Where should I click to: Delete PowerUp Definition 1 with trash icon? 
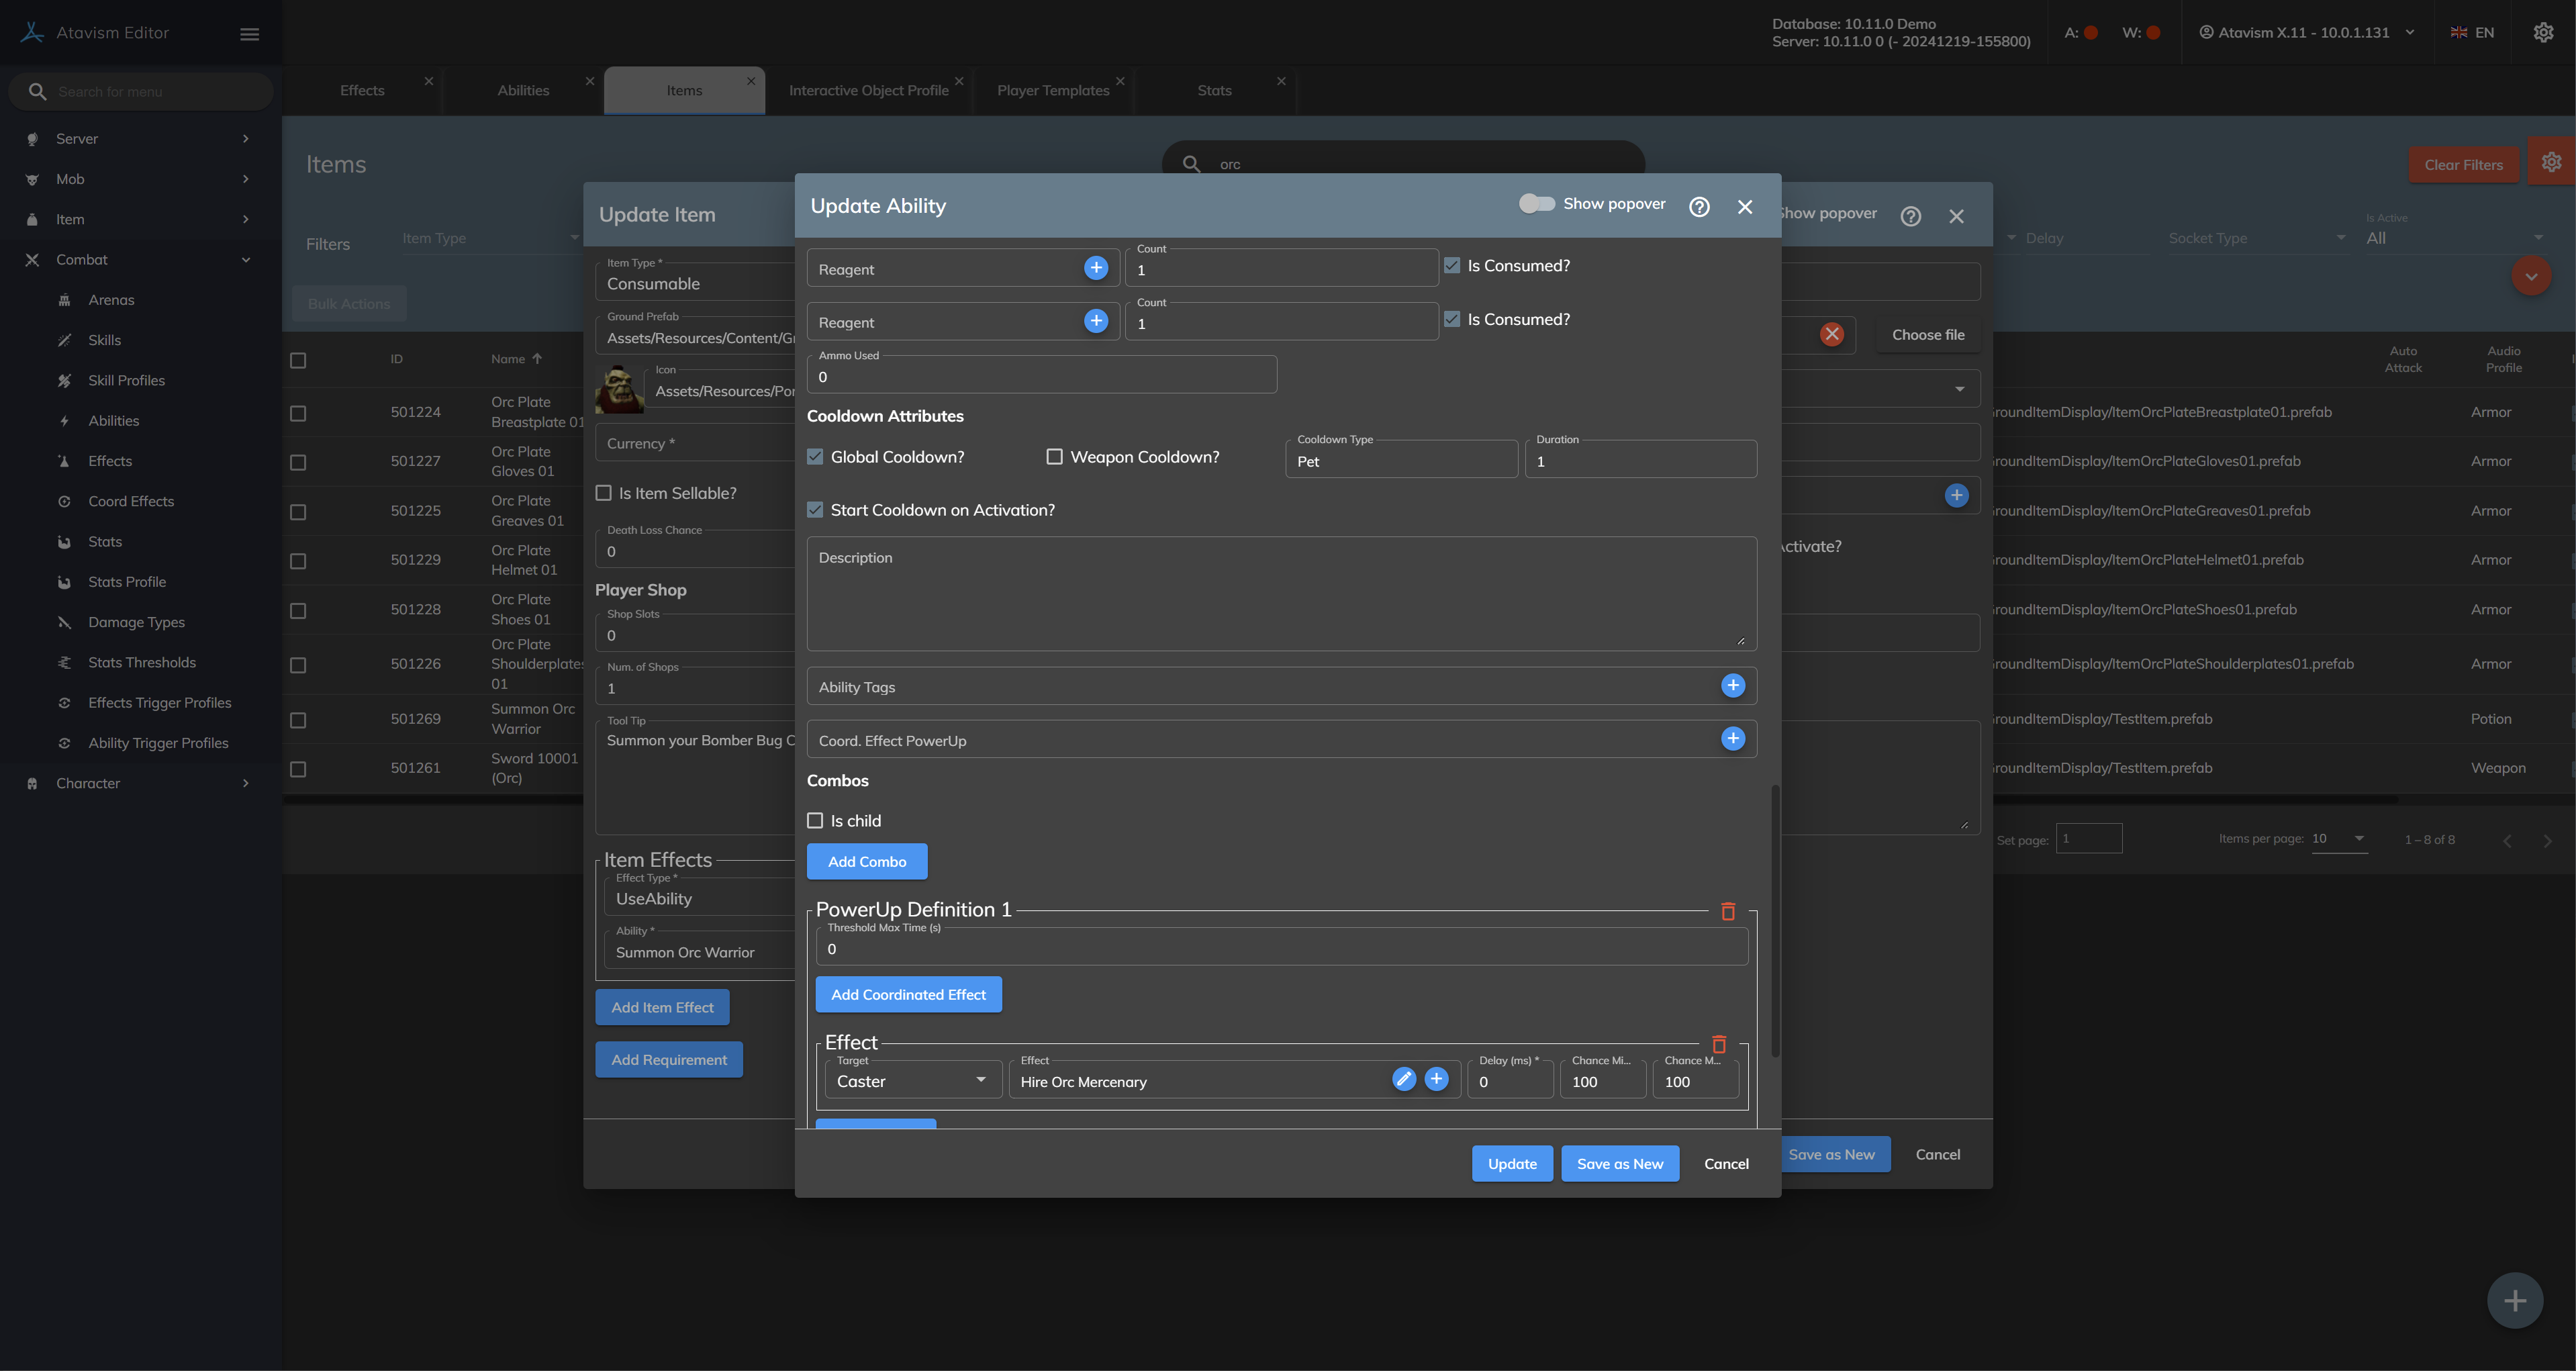pos(1727,911)
